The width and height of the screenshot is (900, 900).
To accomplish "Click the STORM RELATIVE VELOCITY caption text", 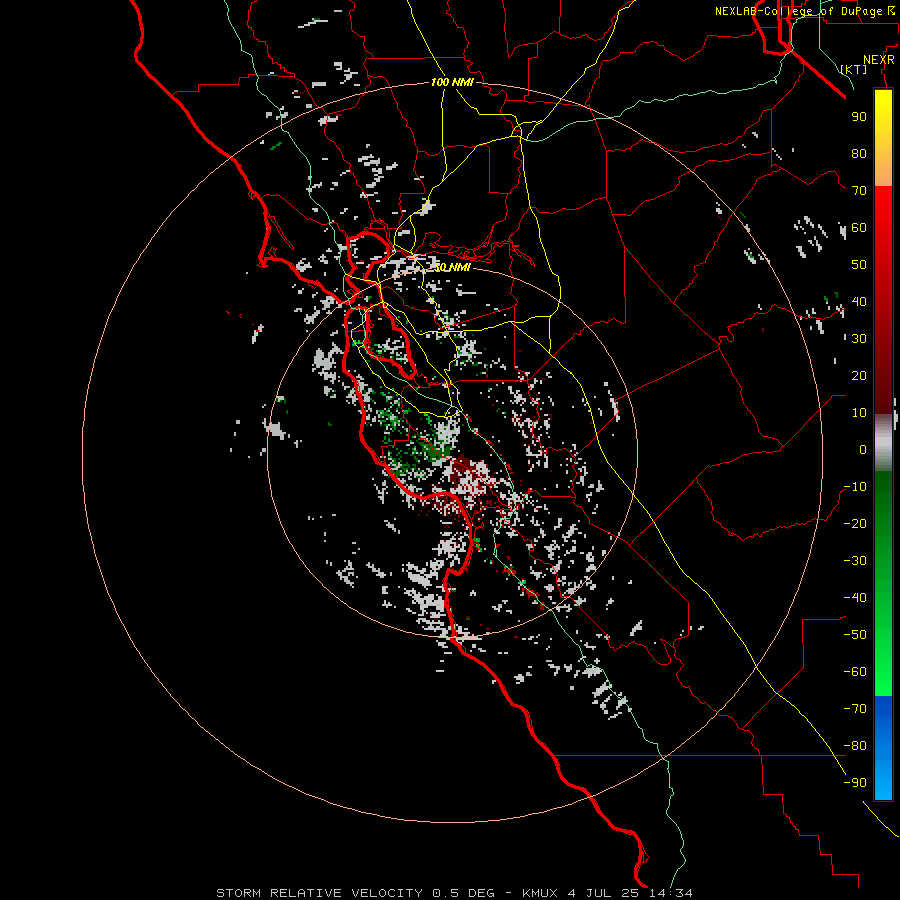I will click(x=319, y=893).
